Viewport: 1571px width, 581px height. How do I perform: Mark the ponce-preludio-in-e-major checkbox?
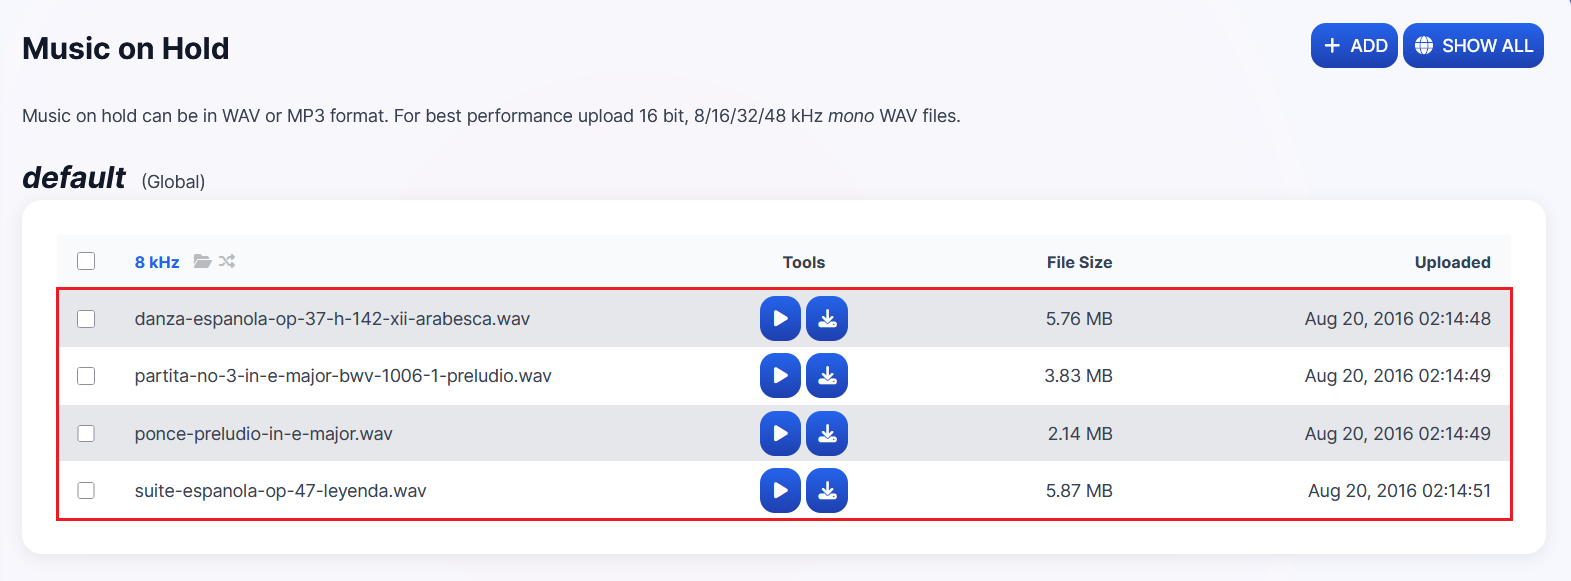point(86,434)
